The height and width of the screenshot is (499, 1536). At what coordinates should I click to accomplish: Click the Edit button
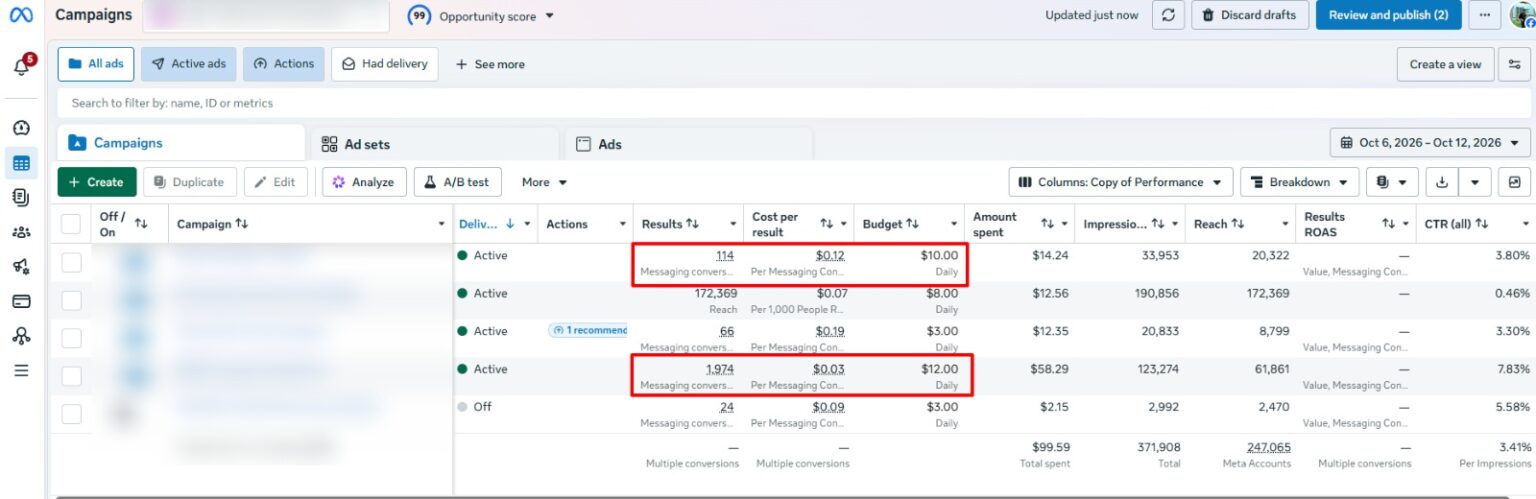point(275,182)
